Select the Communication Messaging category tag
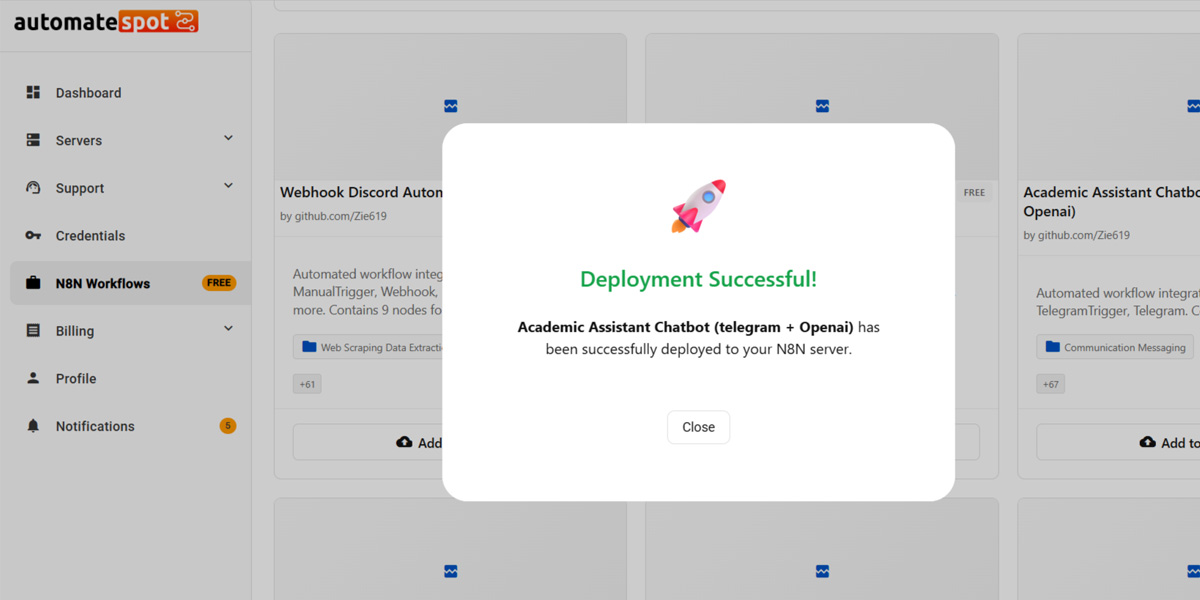1200x600 pixels. [1115, 347]
